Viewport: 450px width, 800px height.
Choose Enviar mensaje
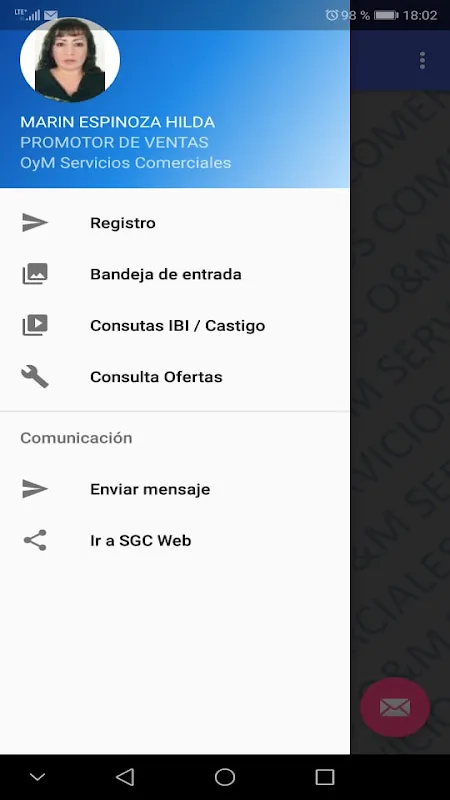(175, 489)
